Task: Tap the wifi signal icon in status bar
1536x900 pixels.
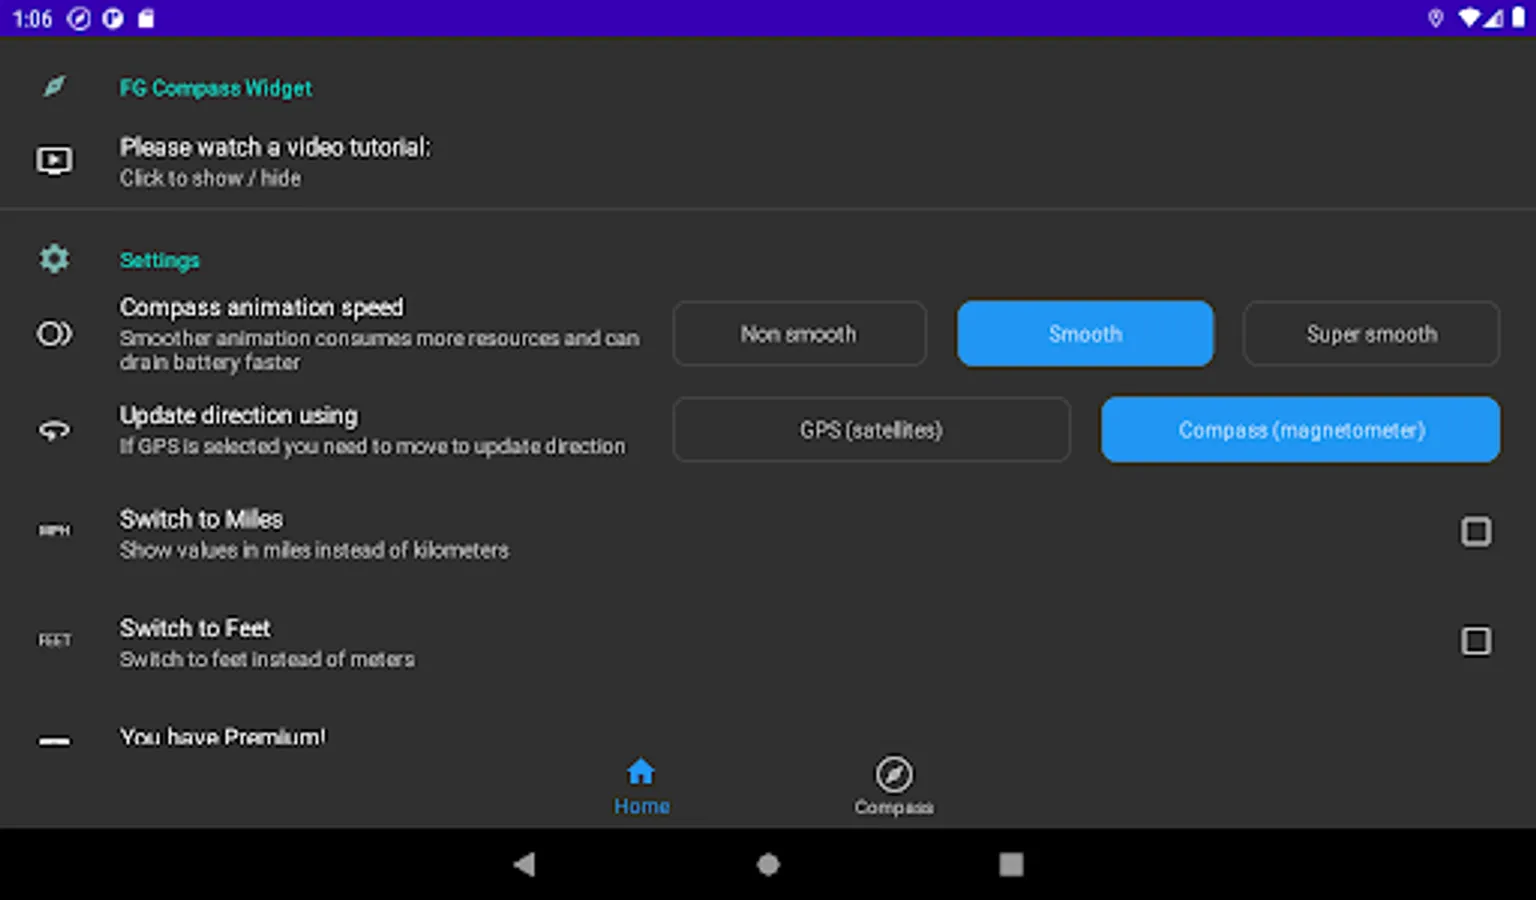Action: [x=1469, y=18]
